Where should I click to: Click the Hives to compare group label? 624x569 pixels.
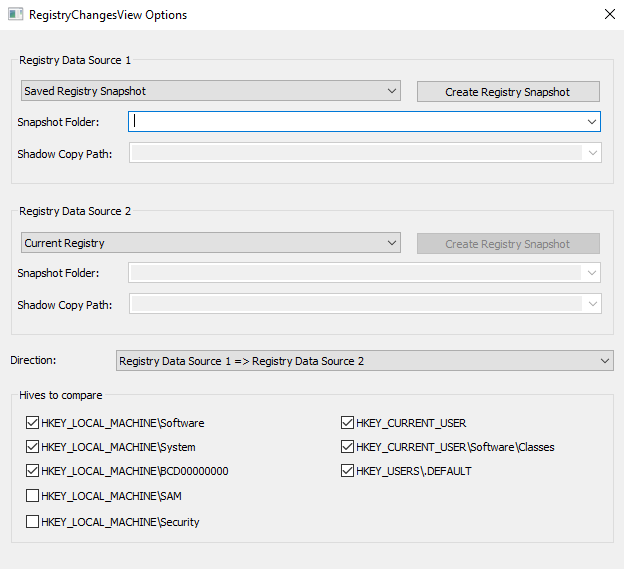60,395
